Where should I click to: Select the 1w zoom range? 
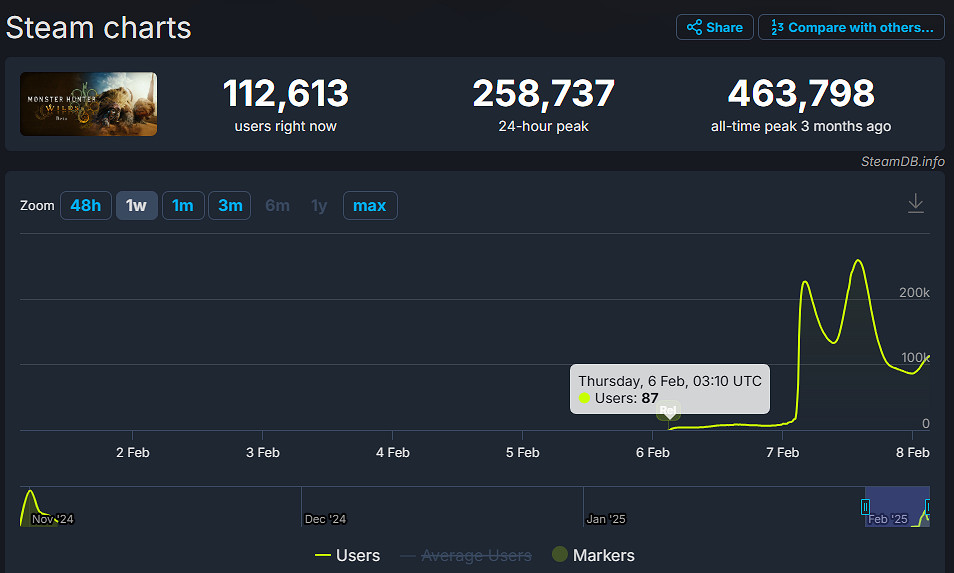[x=136, y=206]
